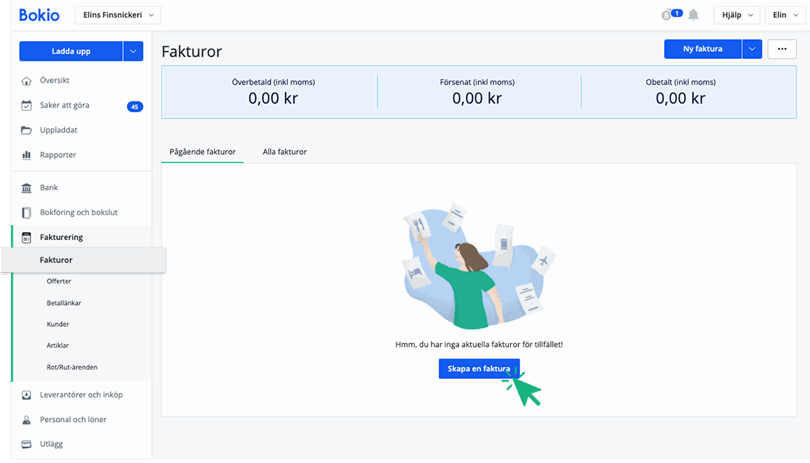Click the Bank building icon
The image size is (810, 463).
[x=27, y=188]
